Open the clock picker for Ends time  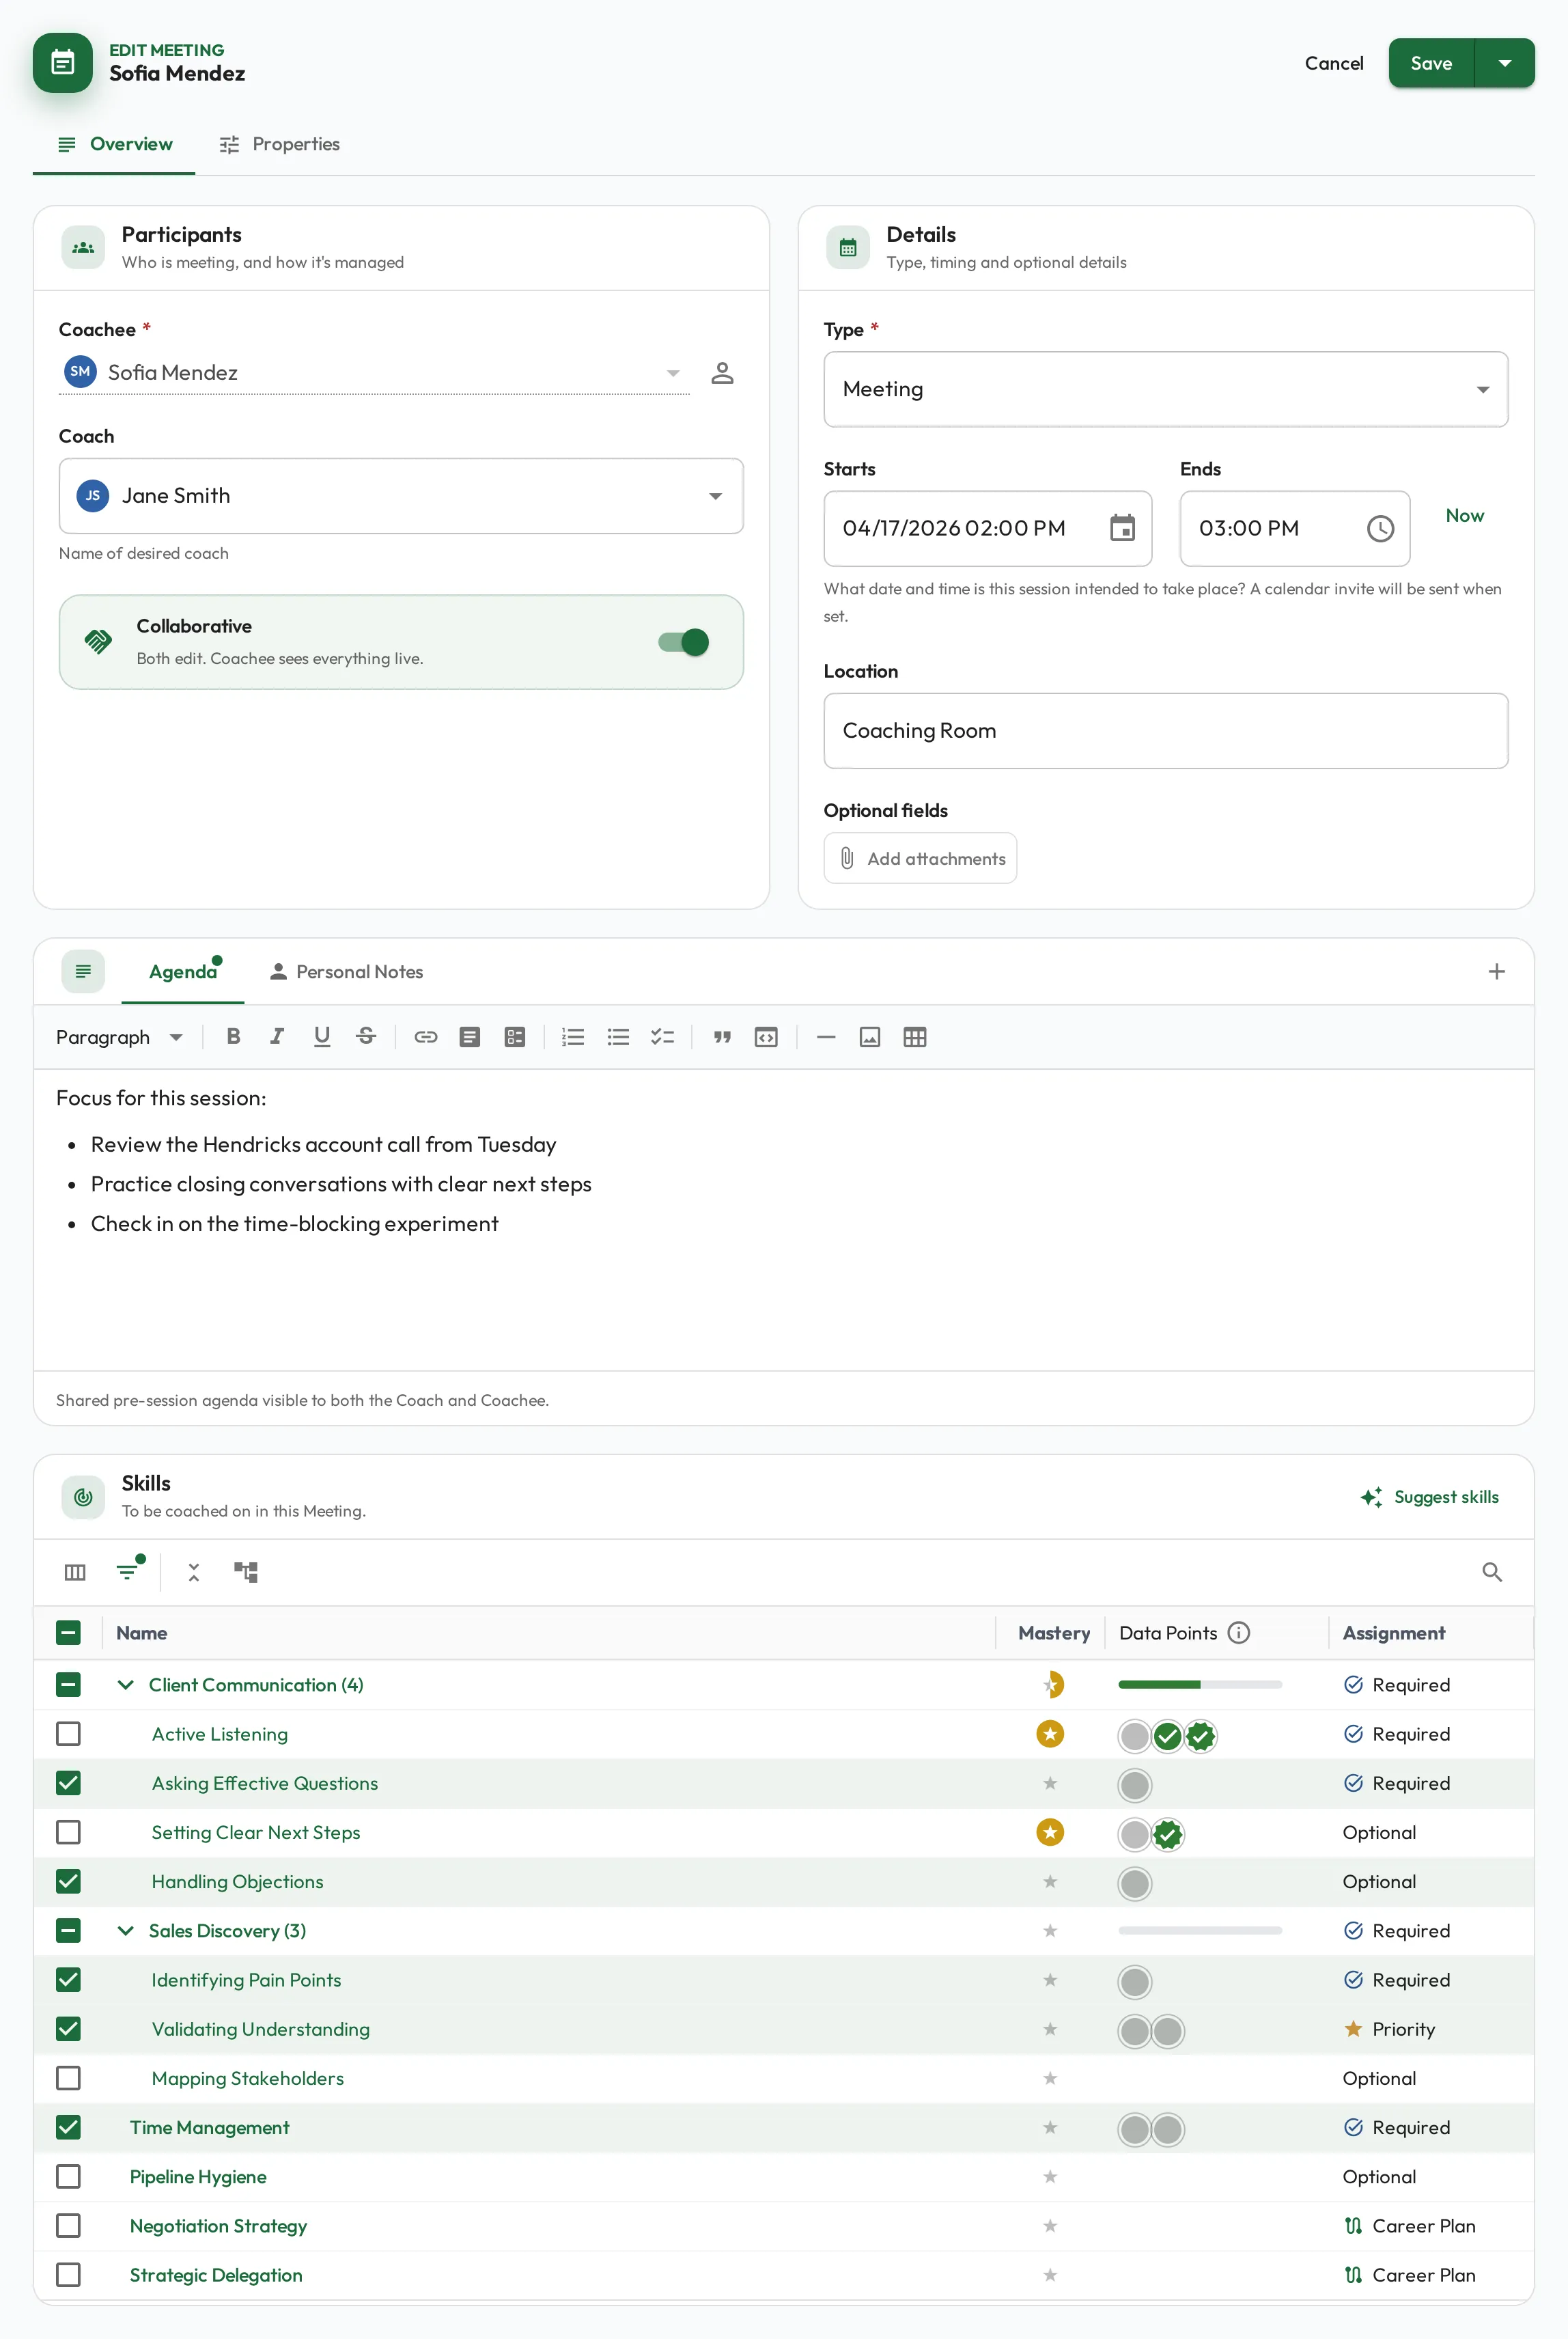[x=1380, y=529]
